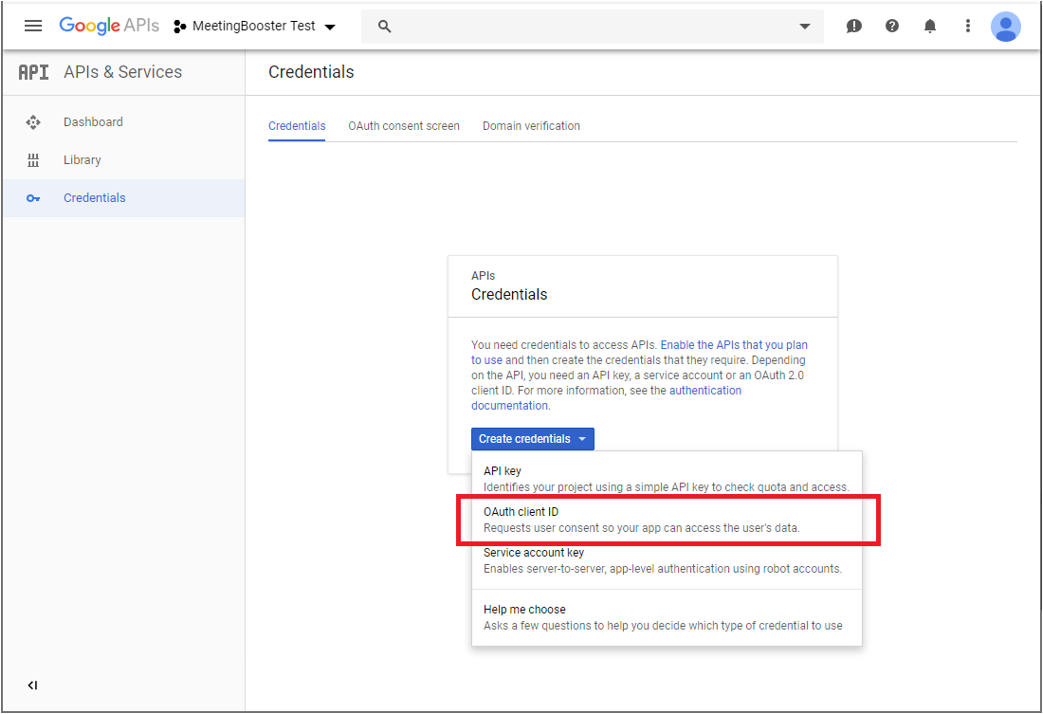Open the Domain verification tab
Image resolution: width=1043 pixels, height=714 pixels.
(531, 126)
